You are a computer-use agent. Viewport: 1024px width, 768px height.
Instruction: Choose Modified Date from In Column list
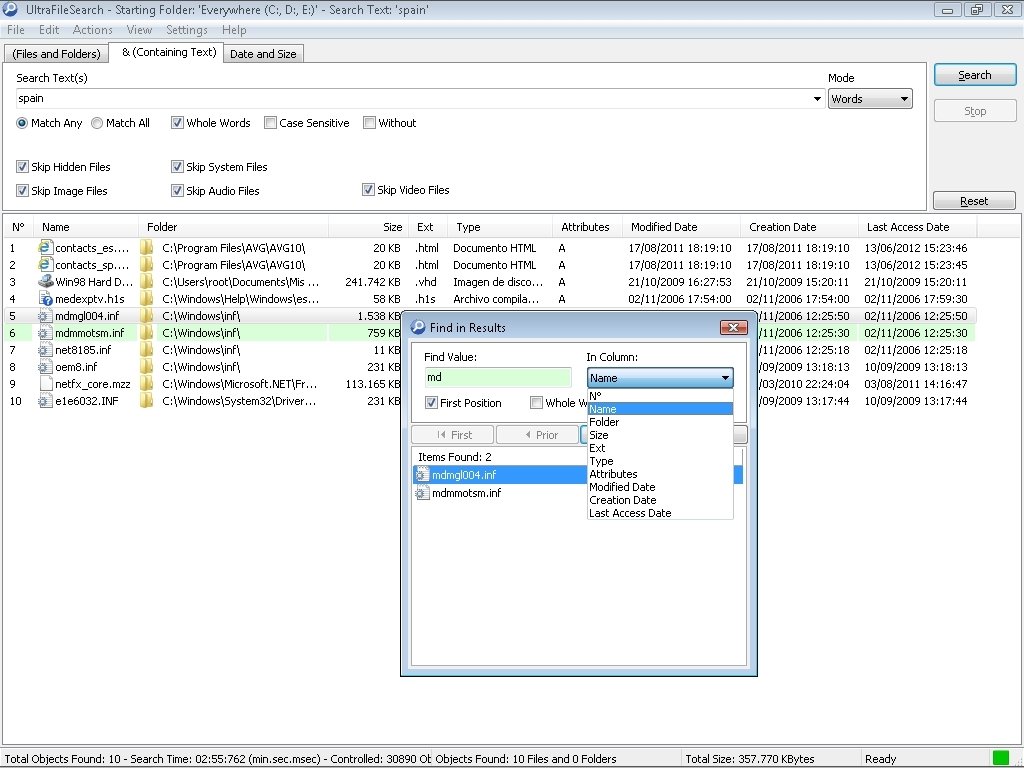tap(660, 487)
